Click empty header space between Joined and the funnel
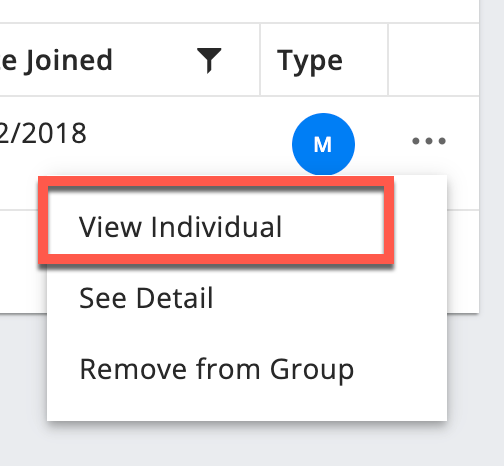This screenshot has width=504, height=466. pyautogui.click(x=155, y=60)
